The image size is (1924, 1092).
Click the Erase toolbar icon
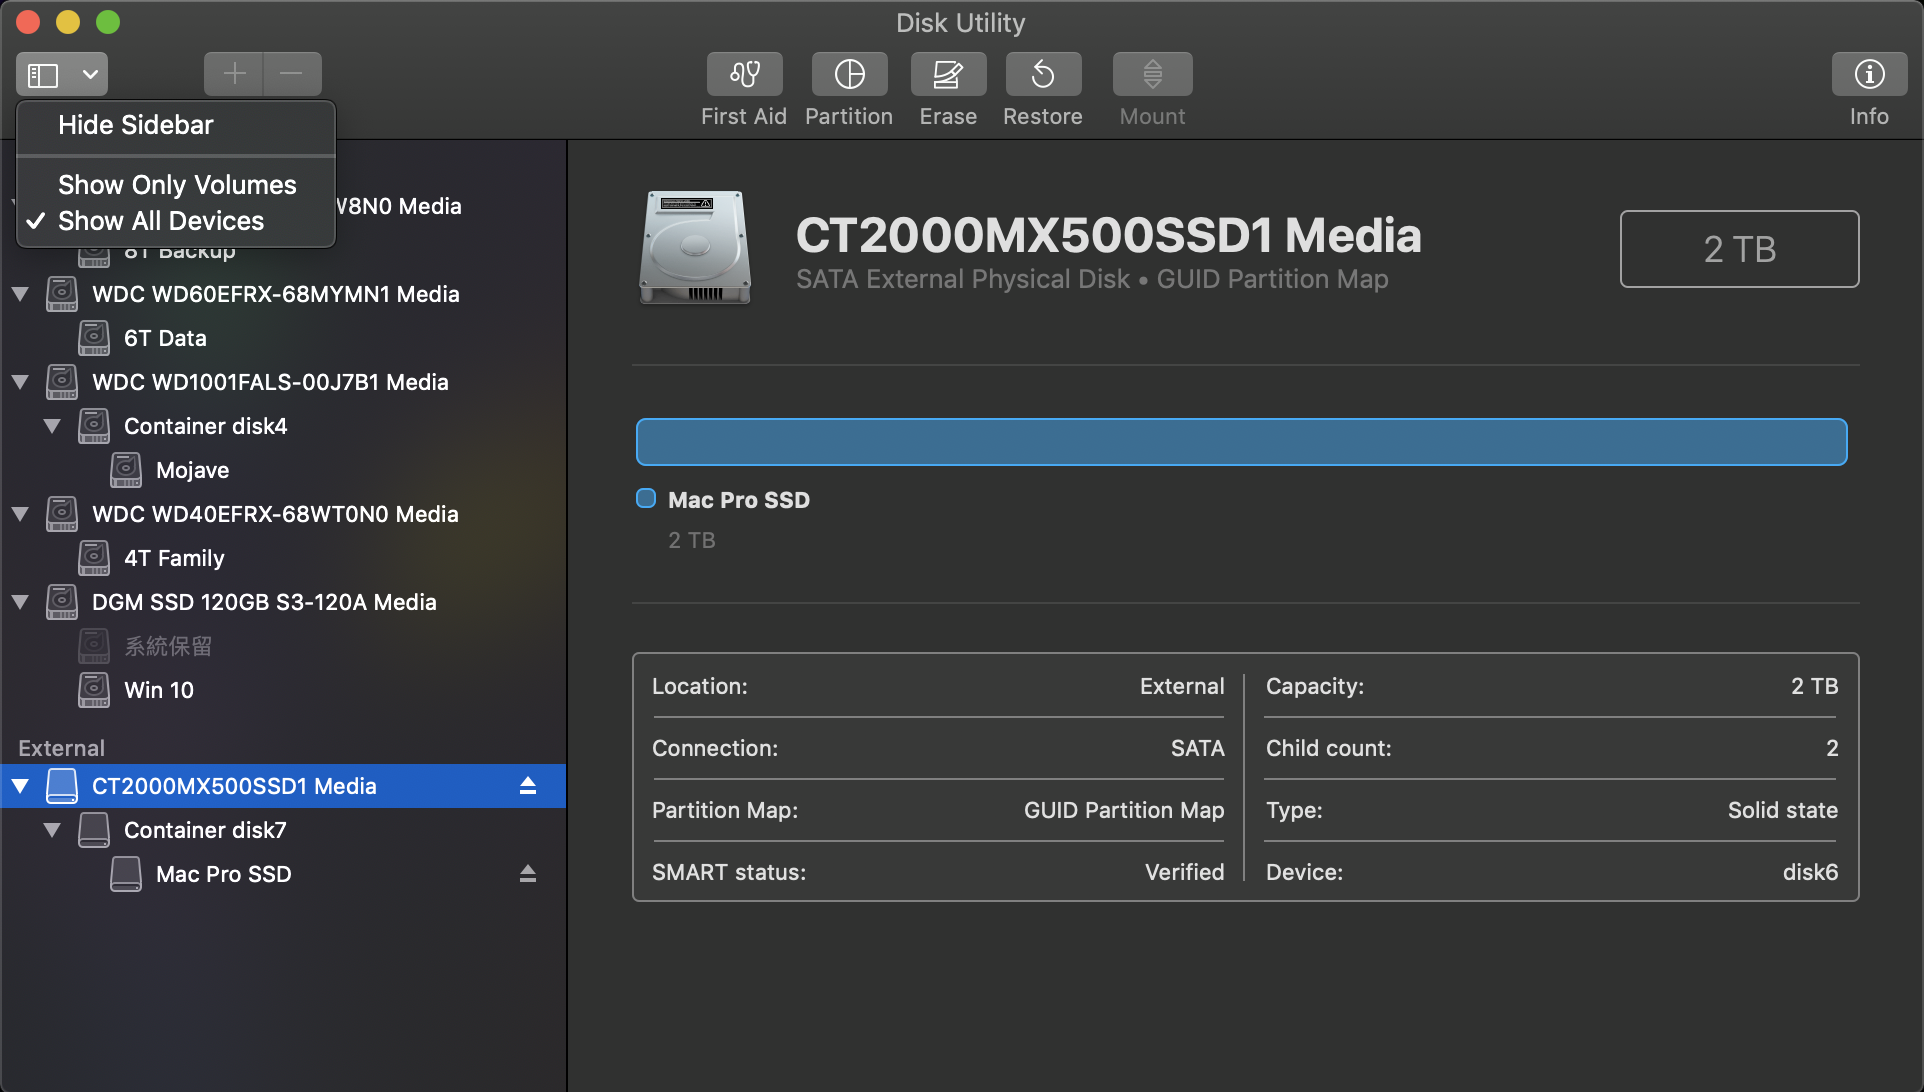tap(948, 74)
